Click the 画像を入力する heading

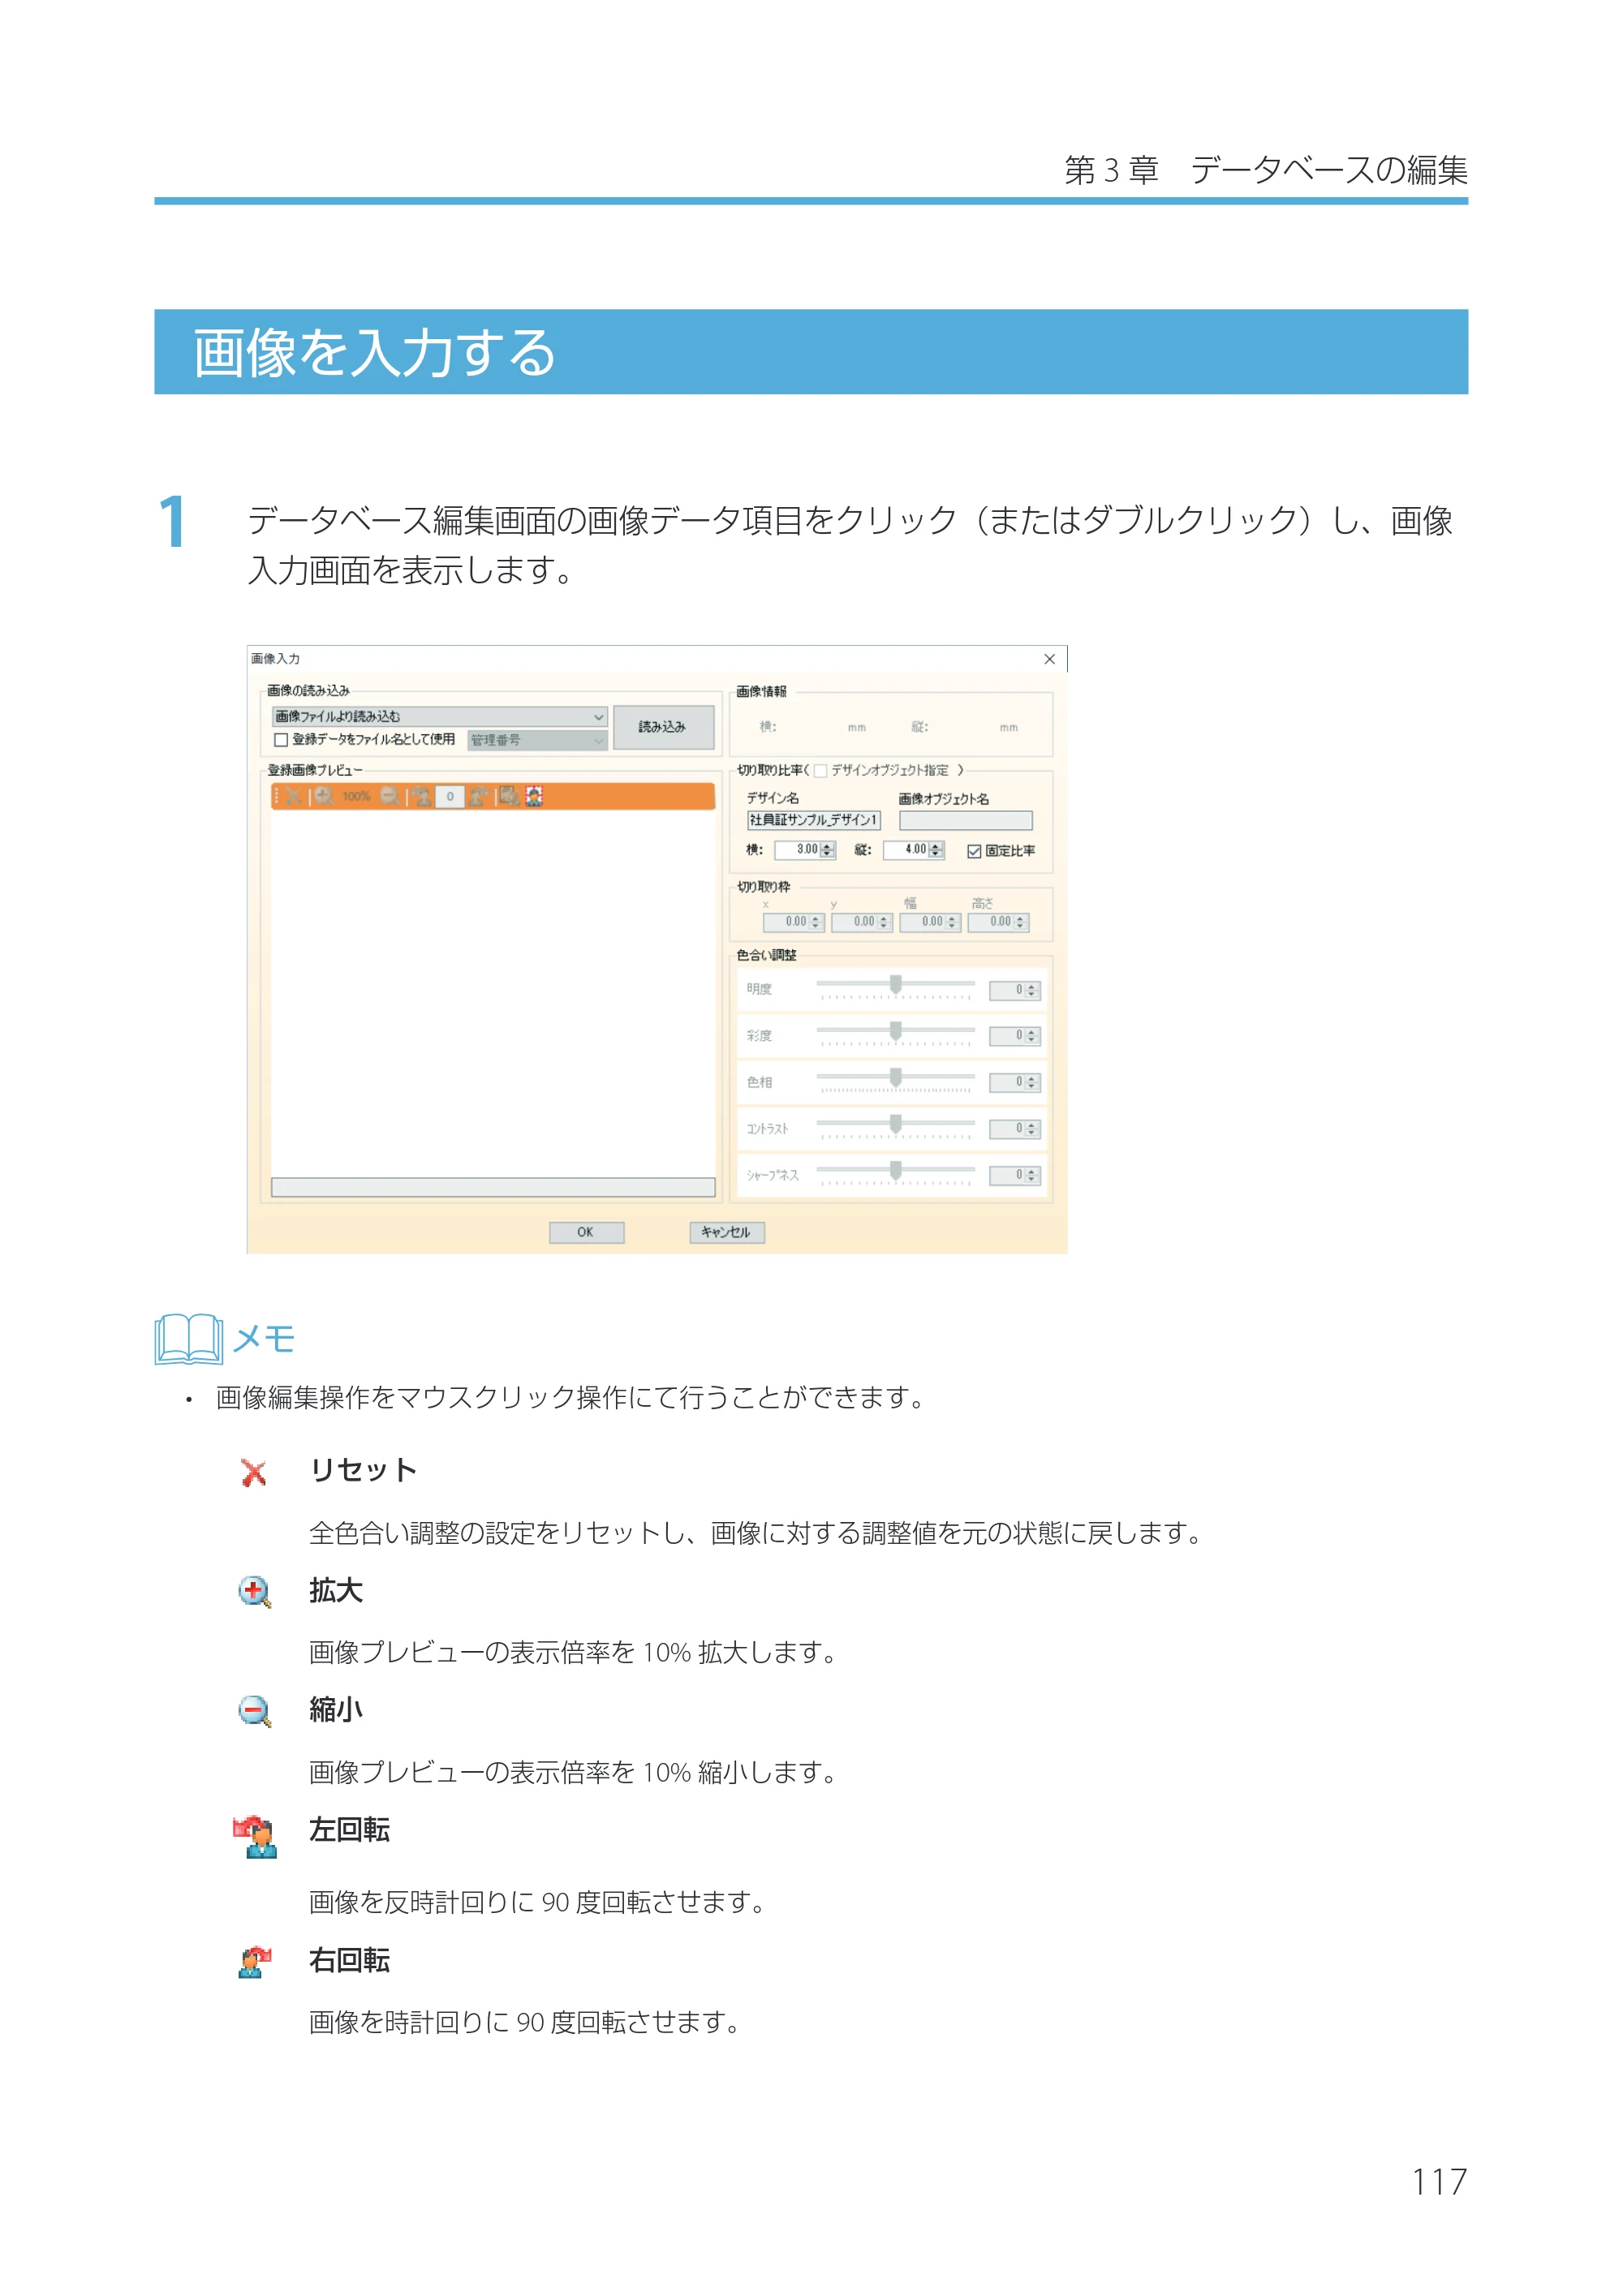tap(374, 353)
